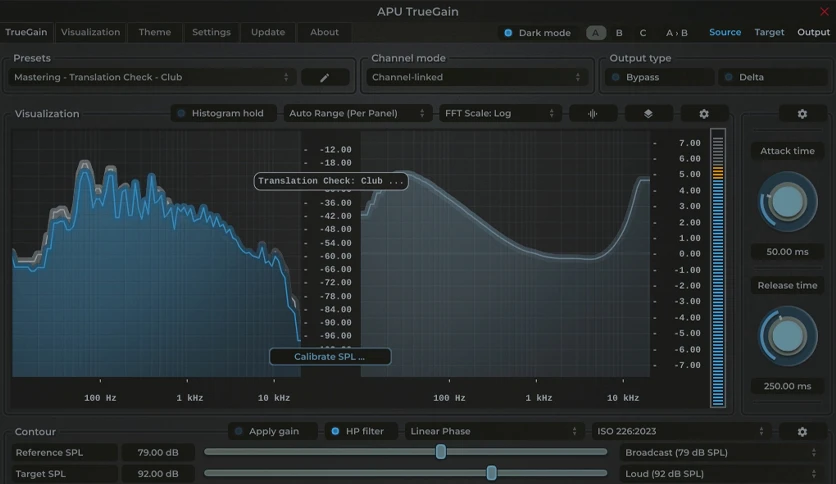Enable Delta output type
The height and width of the screenshot is (484, 836).
pyautogui.click(x=773, y=77)
